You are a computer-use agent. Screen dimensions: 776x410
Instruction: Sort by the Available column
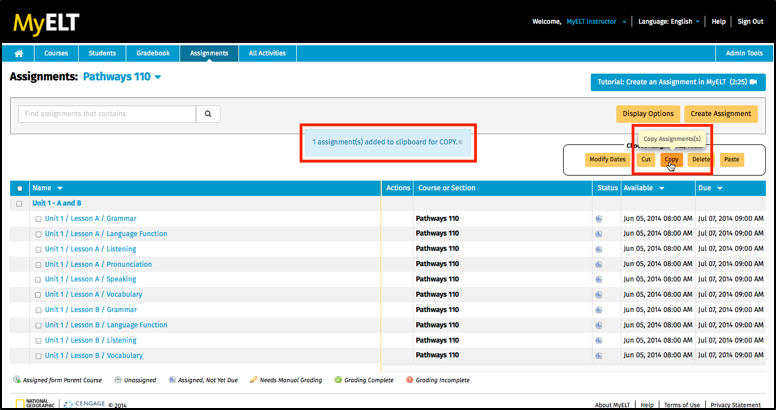pyautogui.click(x=643, y=188)
